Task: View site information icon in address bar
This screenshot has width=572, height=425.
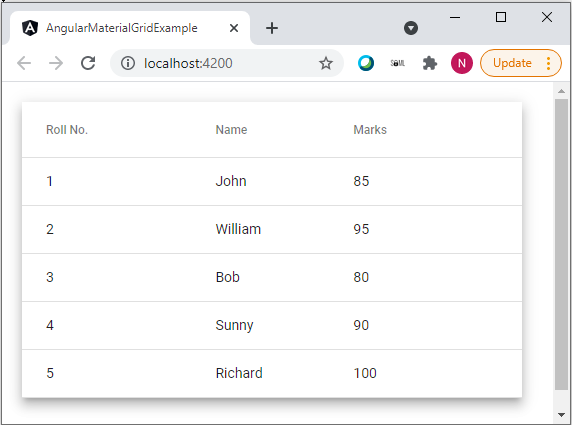Action: 128,63
